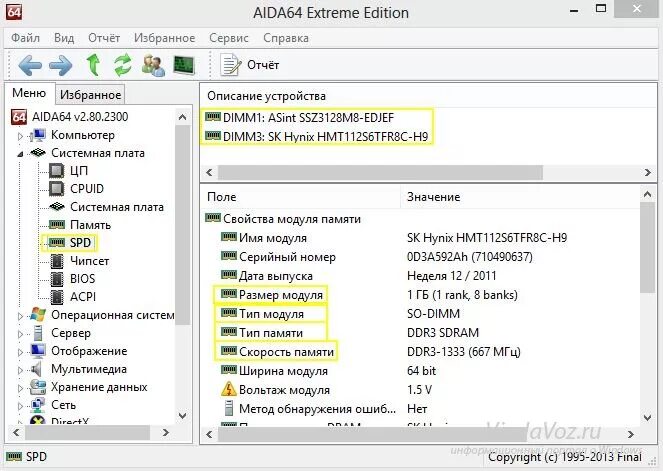Click the DDR3-1333 (667 МГц) value
The height and width of the screenshot is (471, 663).
[x=463, y=352]
